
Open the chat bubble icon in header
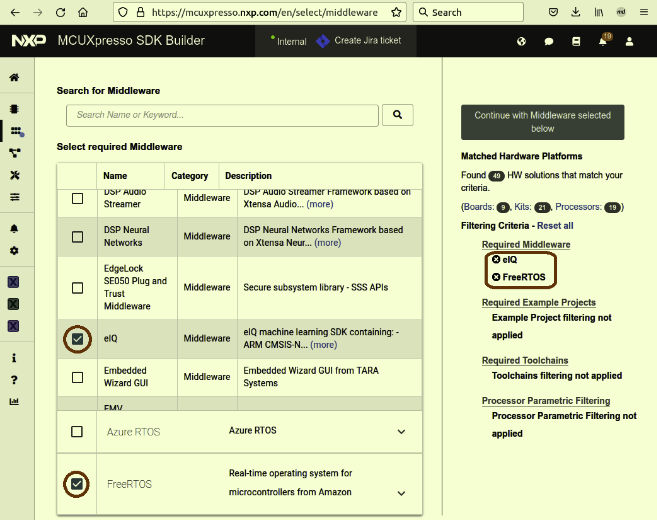coord(548,41)
